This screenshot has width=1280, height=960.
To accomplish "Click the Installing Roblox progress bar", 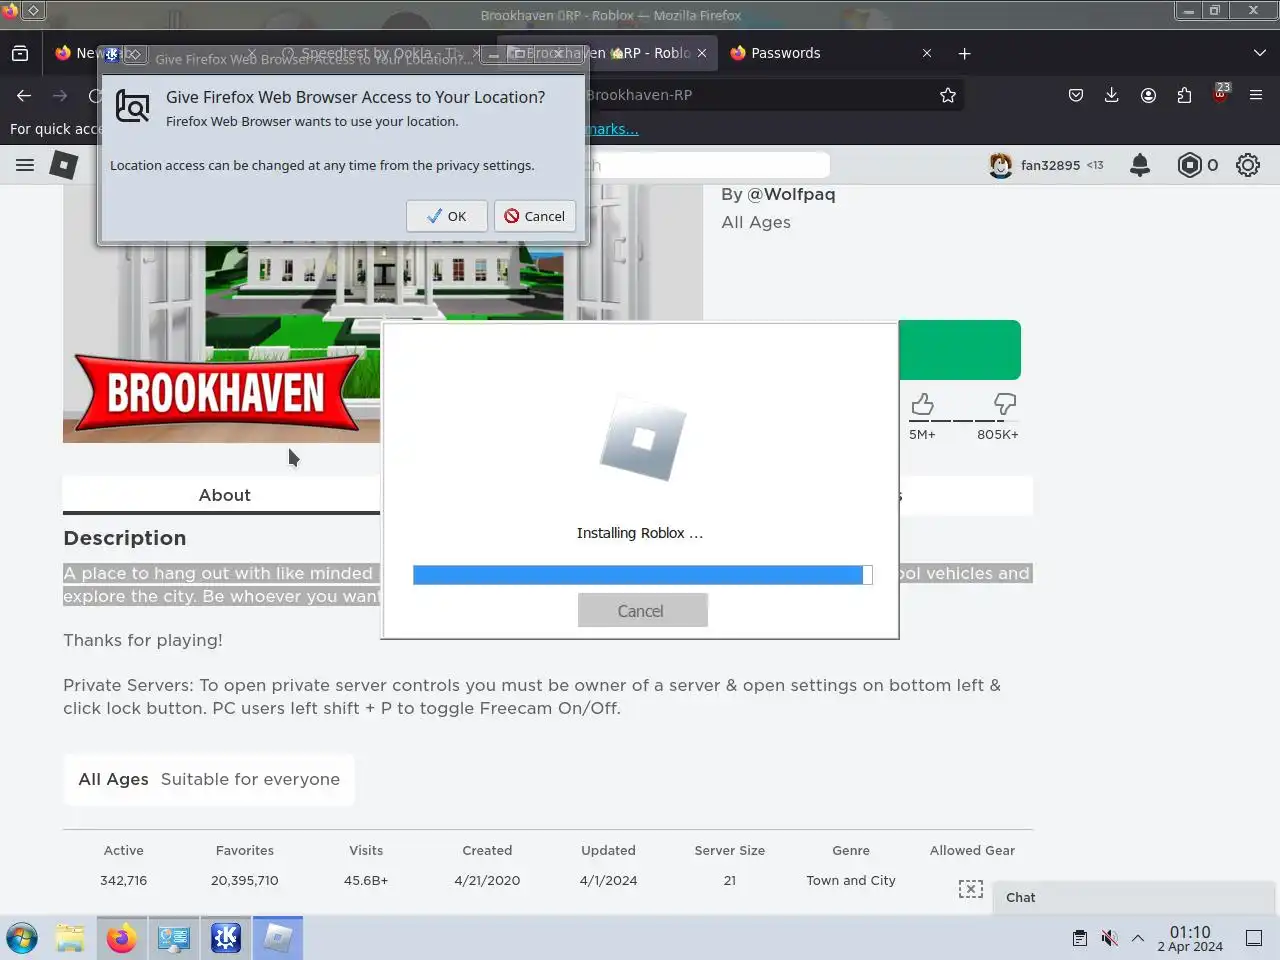I will (642, 575).
